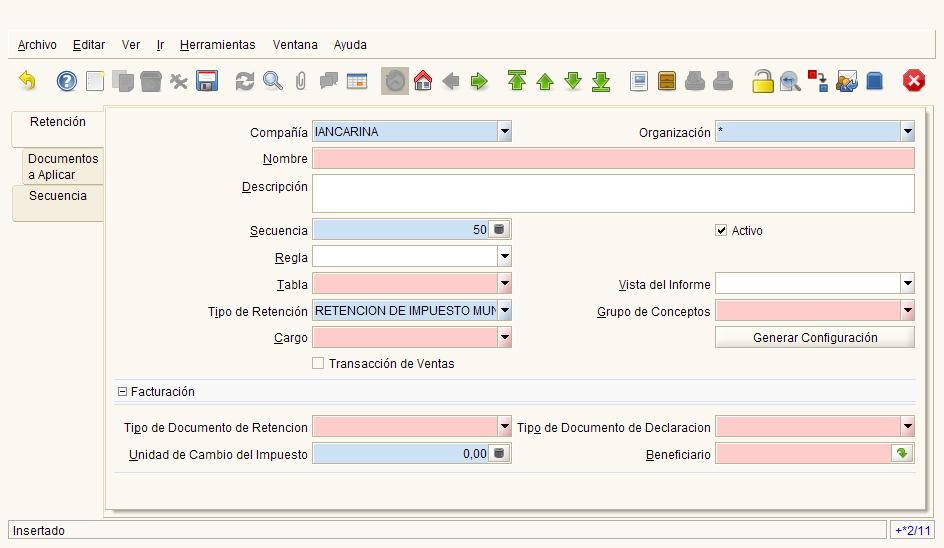Click into the Descripción text area
The width and height of the screenshot is (944, 548).
tap(613, 193)
